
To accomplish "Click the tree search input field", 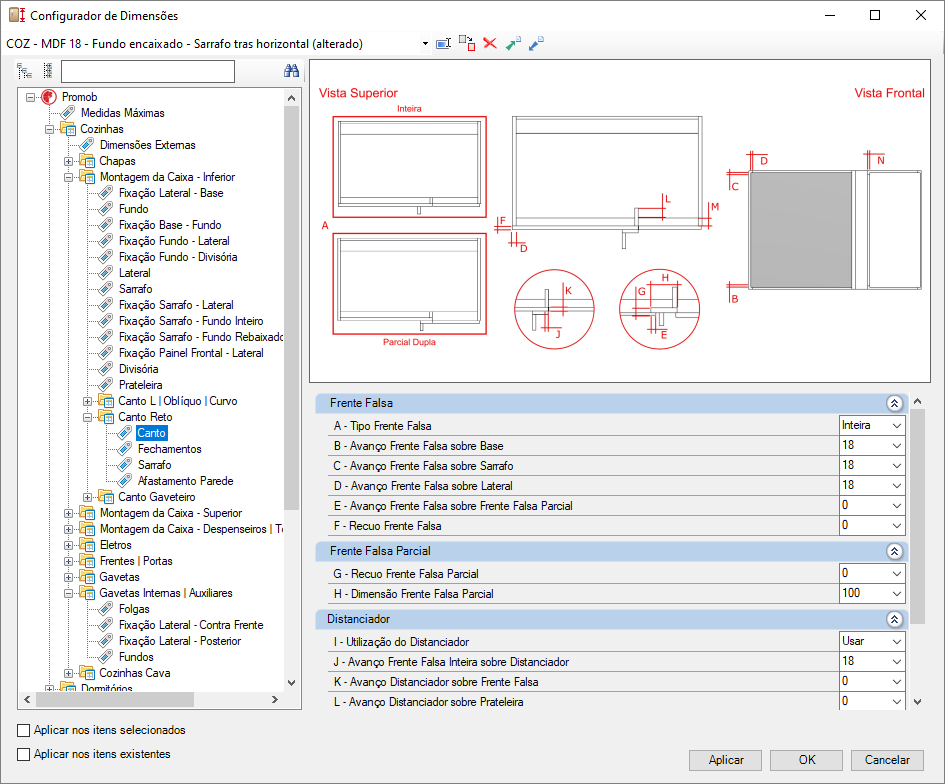I will coord(148,71).
